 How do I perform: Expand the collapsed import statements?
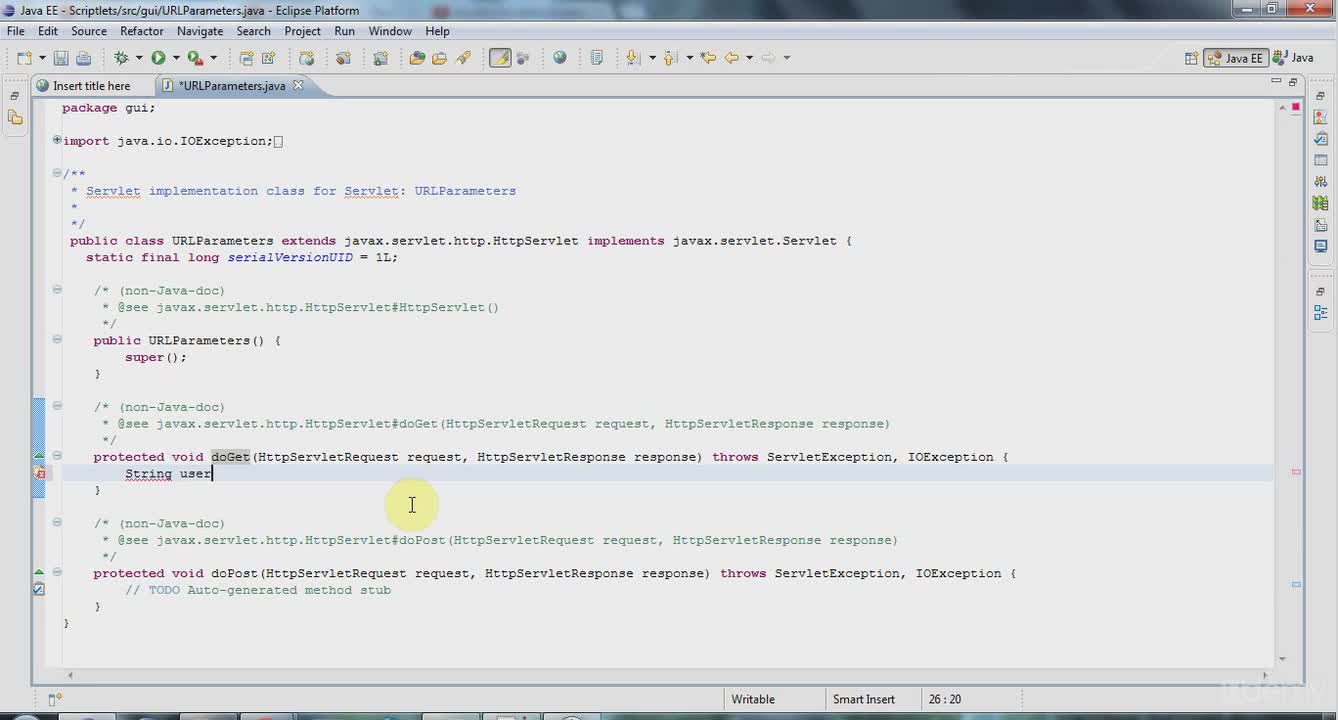click(57, 140)
